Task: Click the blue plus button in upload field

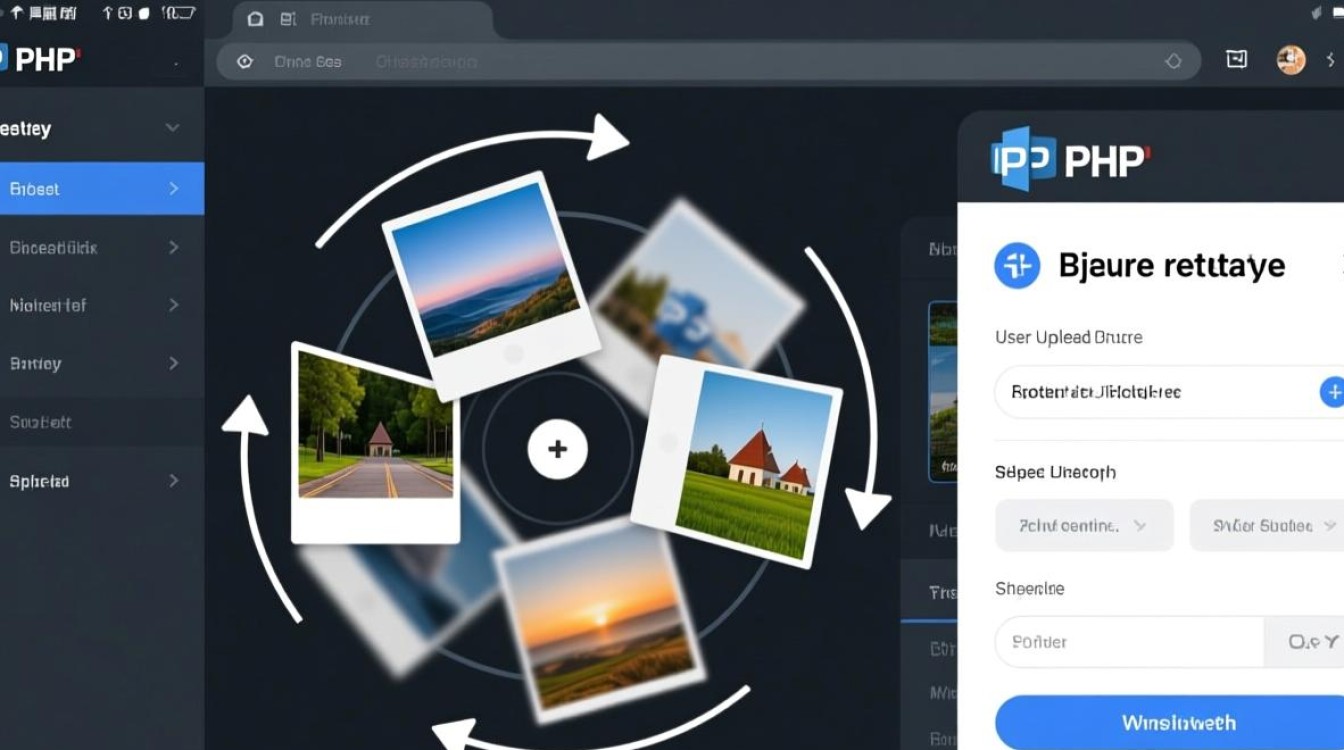Action: coord(1332,392)
